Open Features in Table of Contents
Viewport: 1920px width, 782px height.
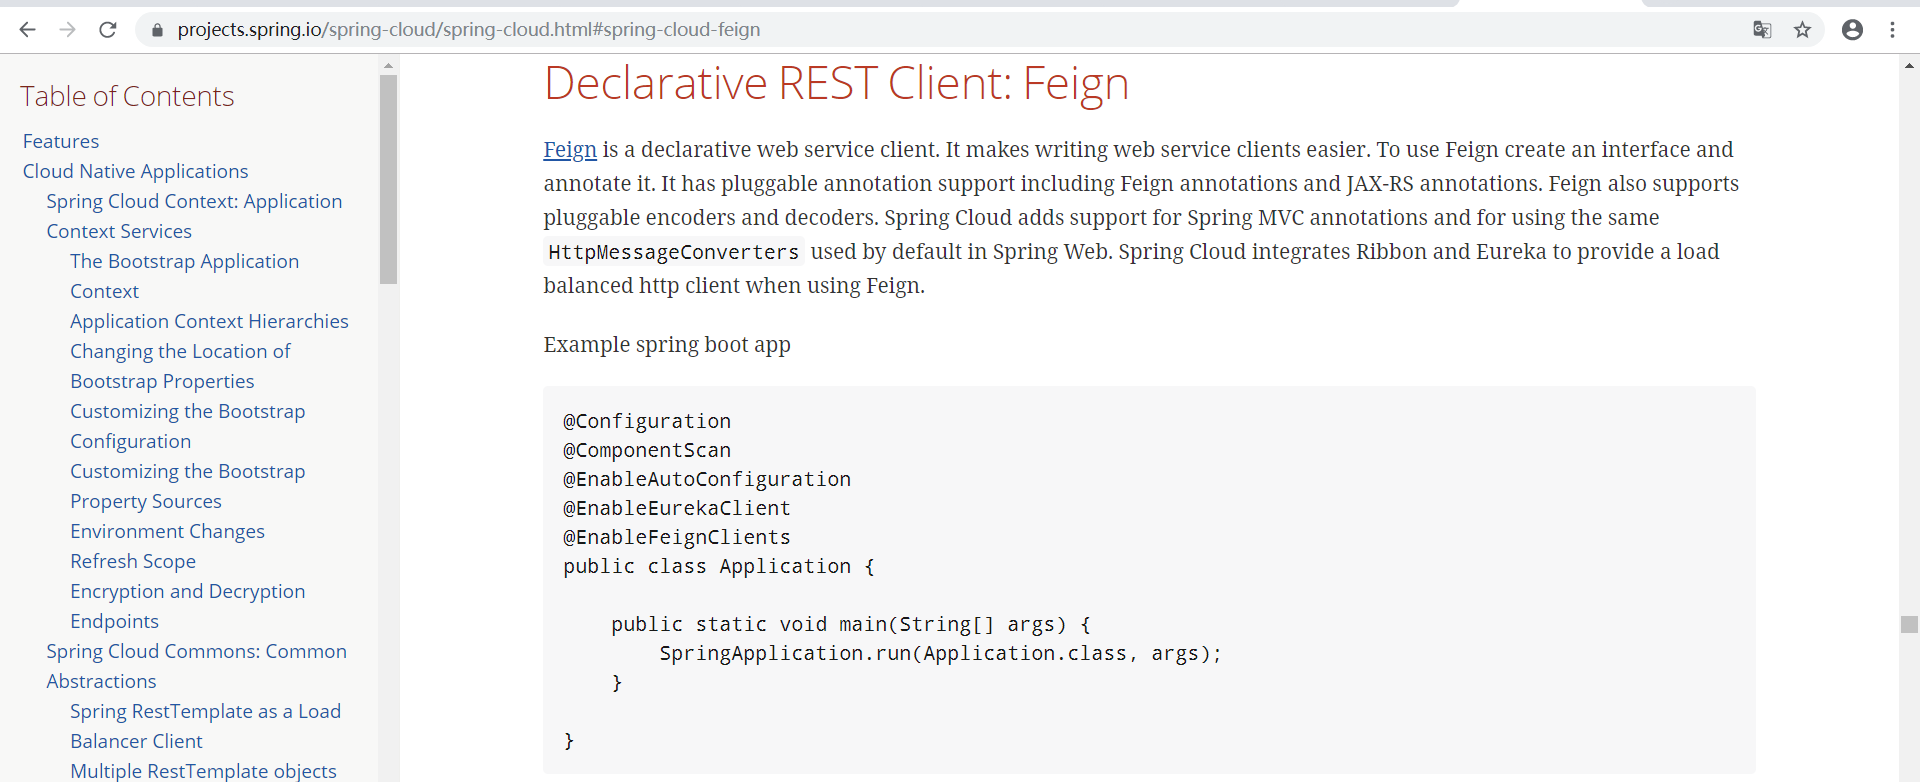[x=61, y=141]
